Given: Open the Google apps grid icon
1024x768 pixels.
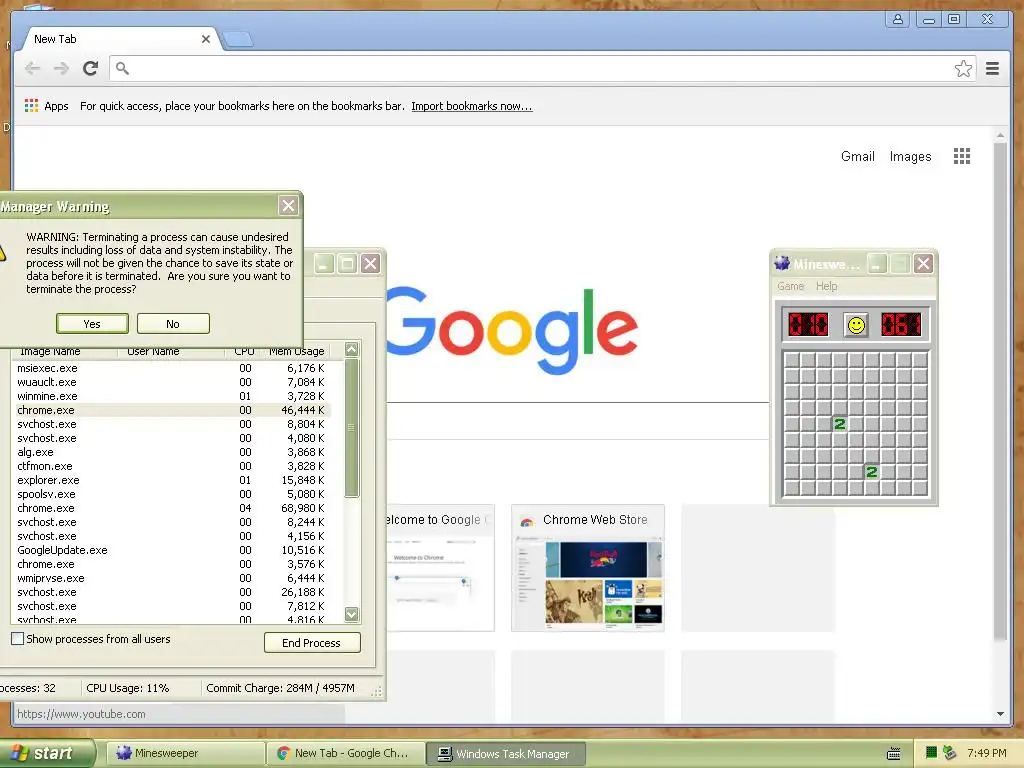Looking at the screenshot, I should tap(961, 156).
